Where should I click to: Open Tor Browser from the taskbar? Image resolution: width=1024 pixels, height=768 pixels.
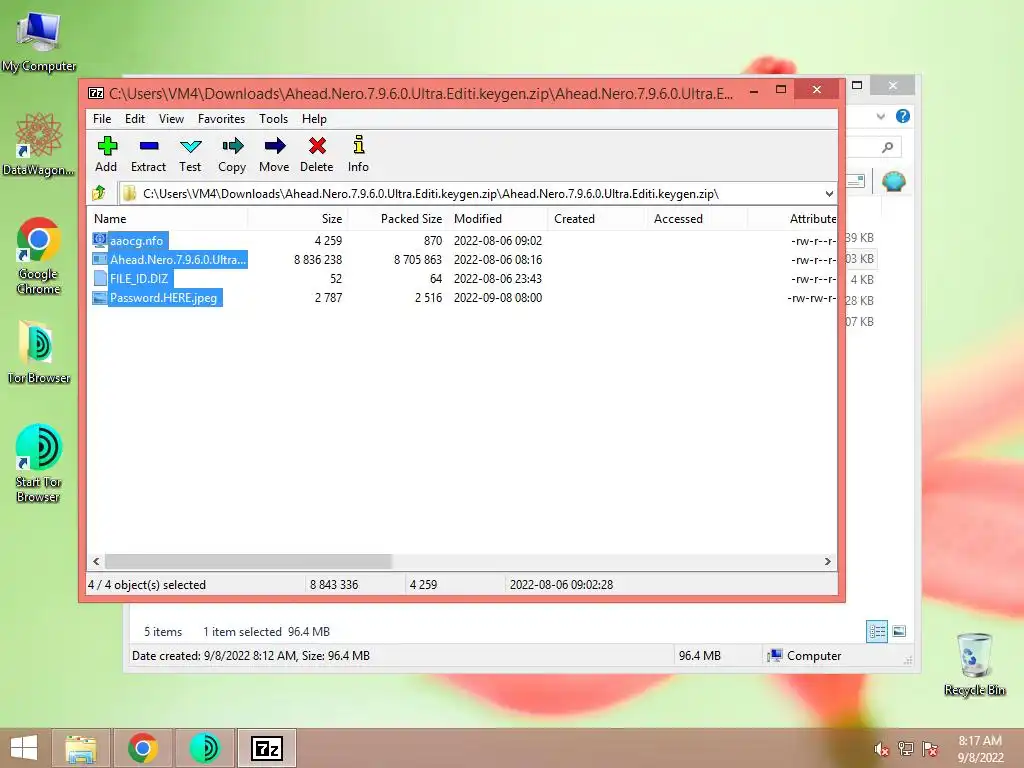coord(204,748)
